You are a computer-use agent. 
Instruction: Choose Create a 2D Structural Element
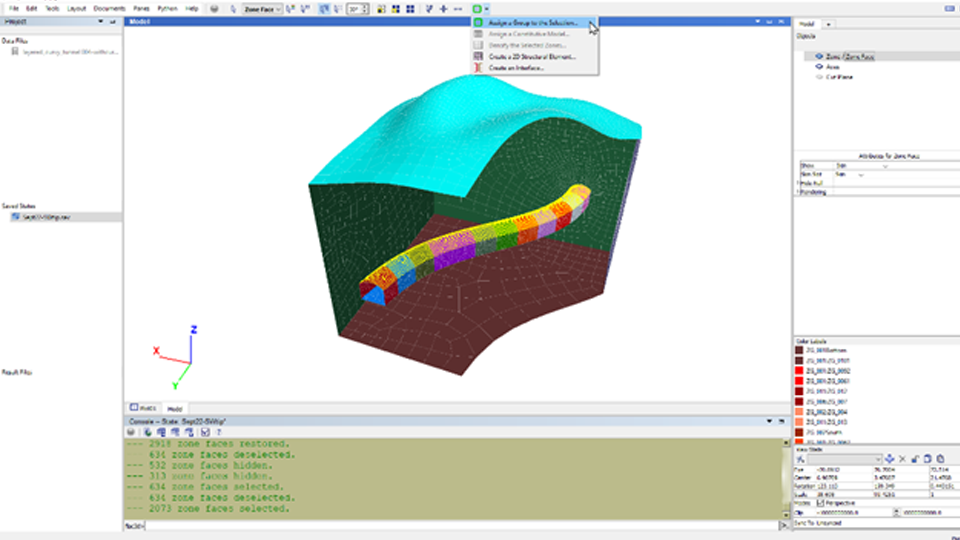coord(532,56)
